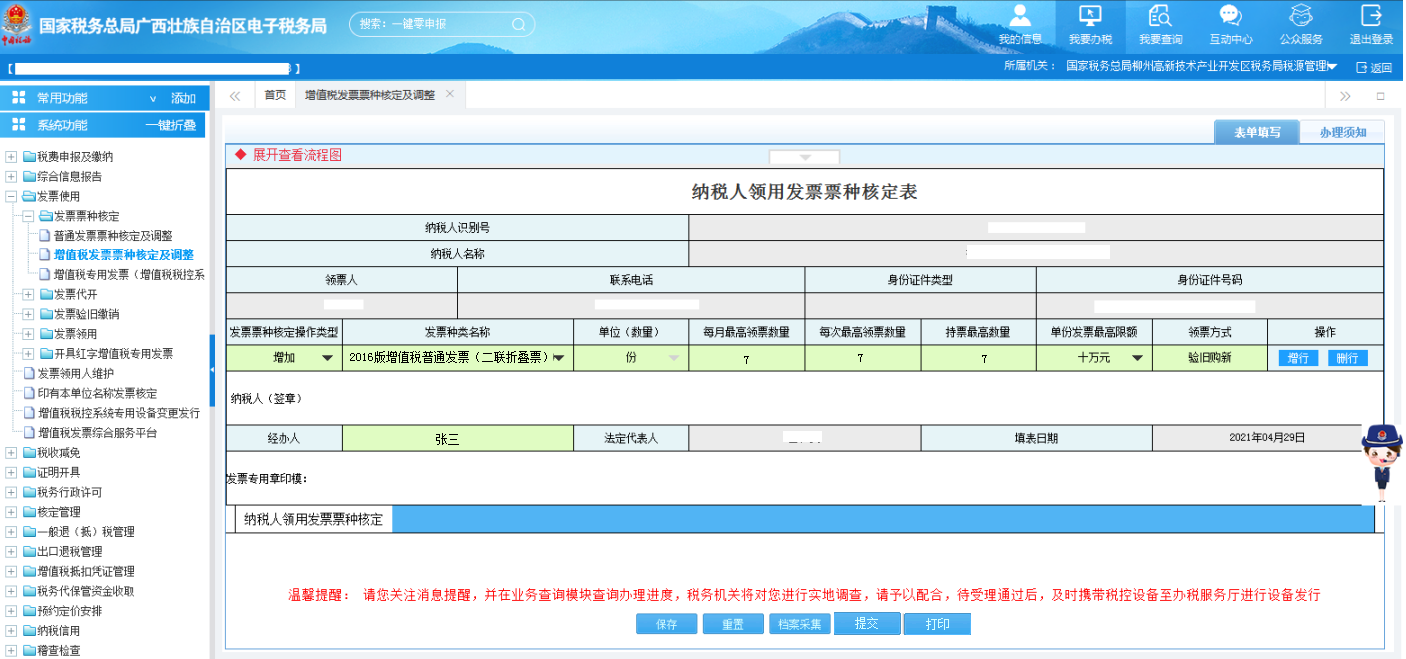The image size is (1406, 659).
Task: Collapse the 发票使用 tree folder
Action: [11, 197]
